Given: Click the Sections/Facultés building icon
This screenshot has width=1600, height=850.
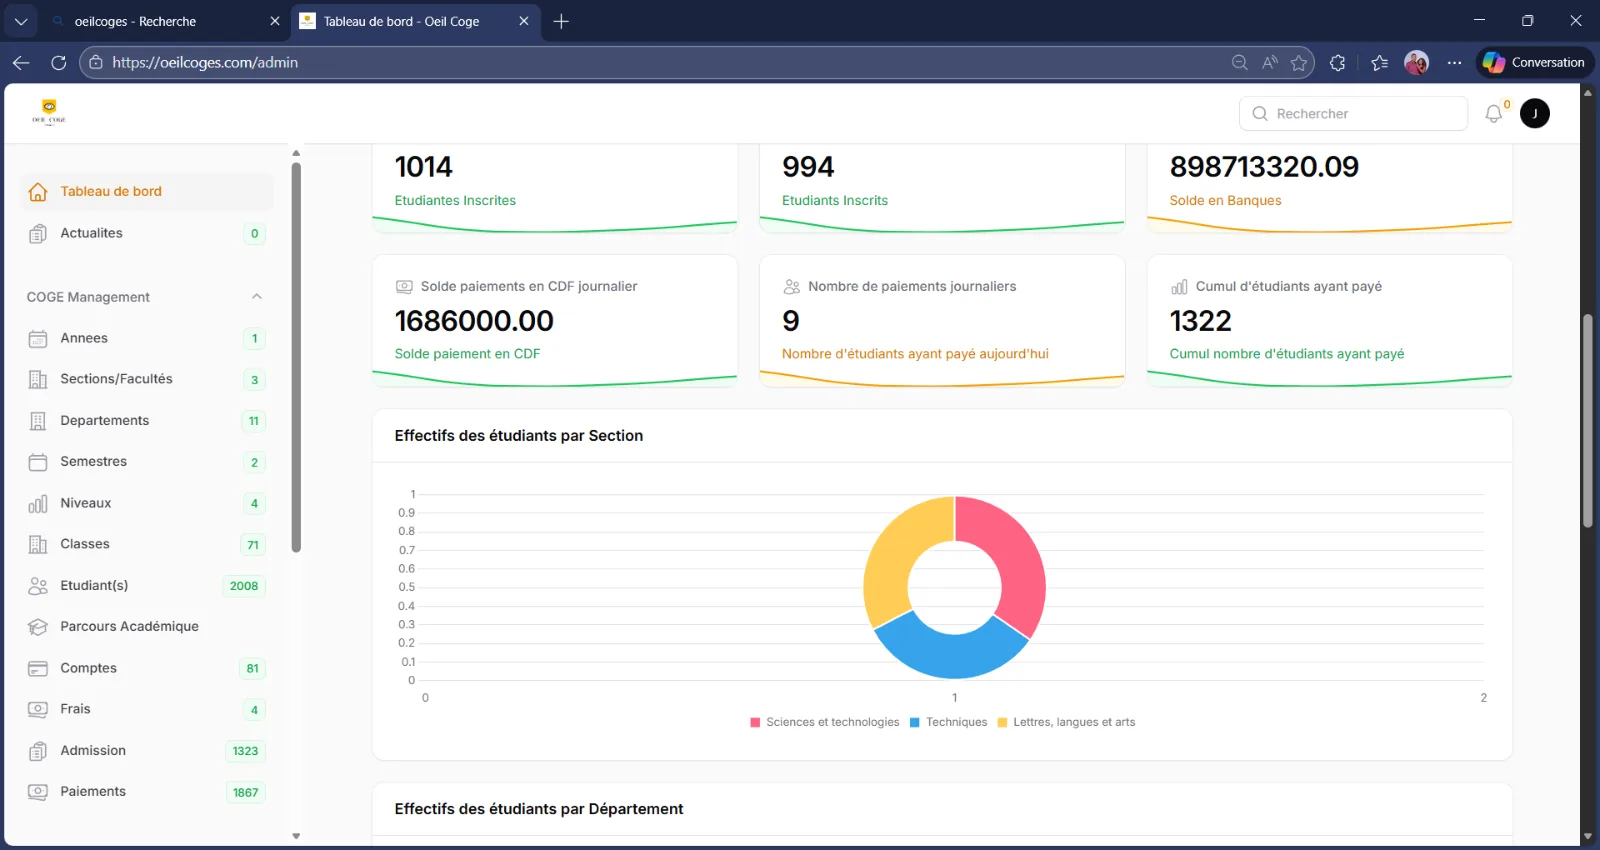Looking at the screenshot, I should point(38,380).
